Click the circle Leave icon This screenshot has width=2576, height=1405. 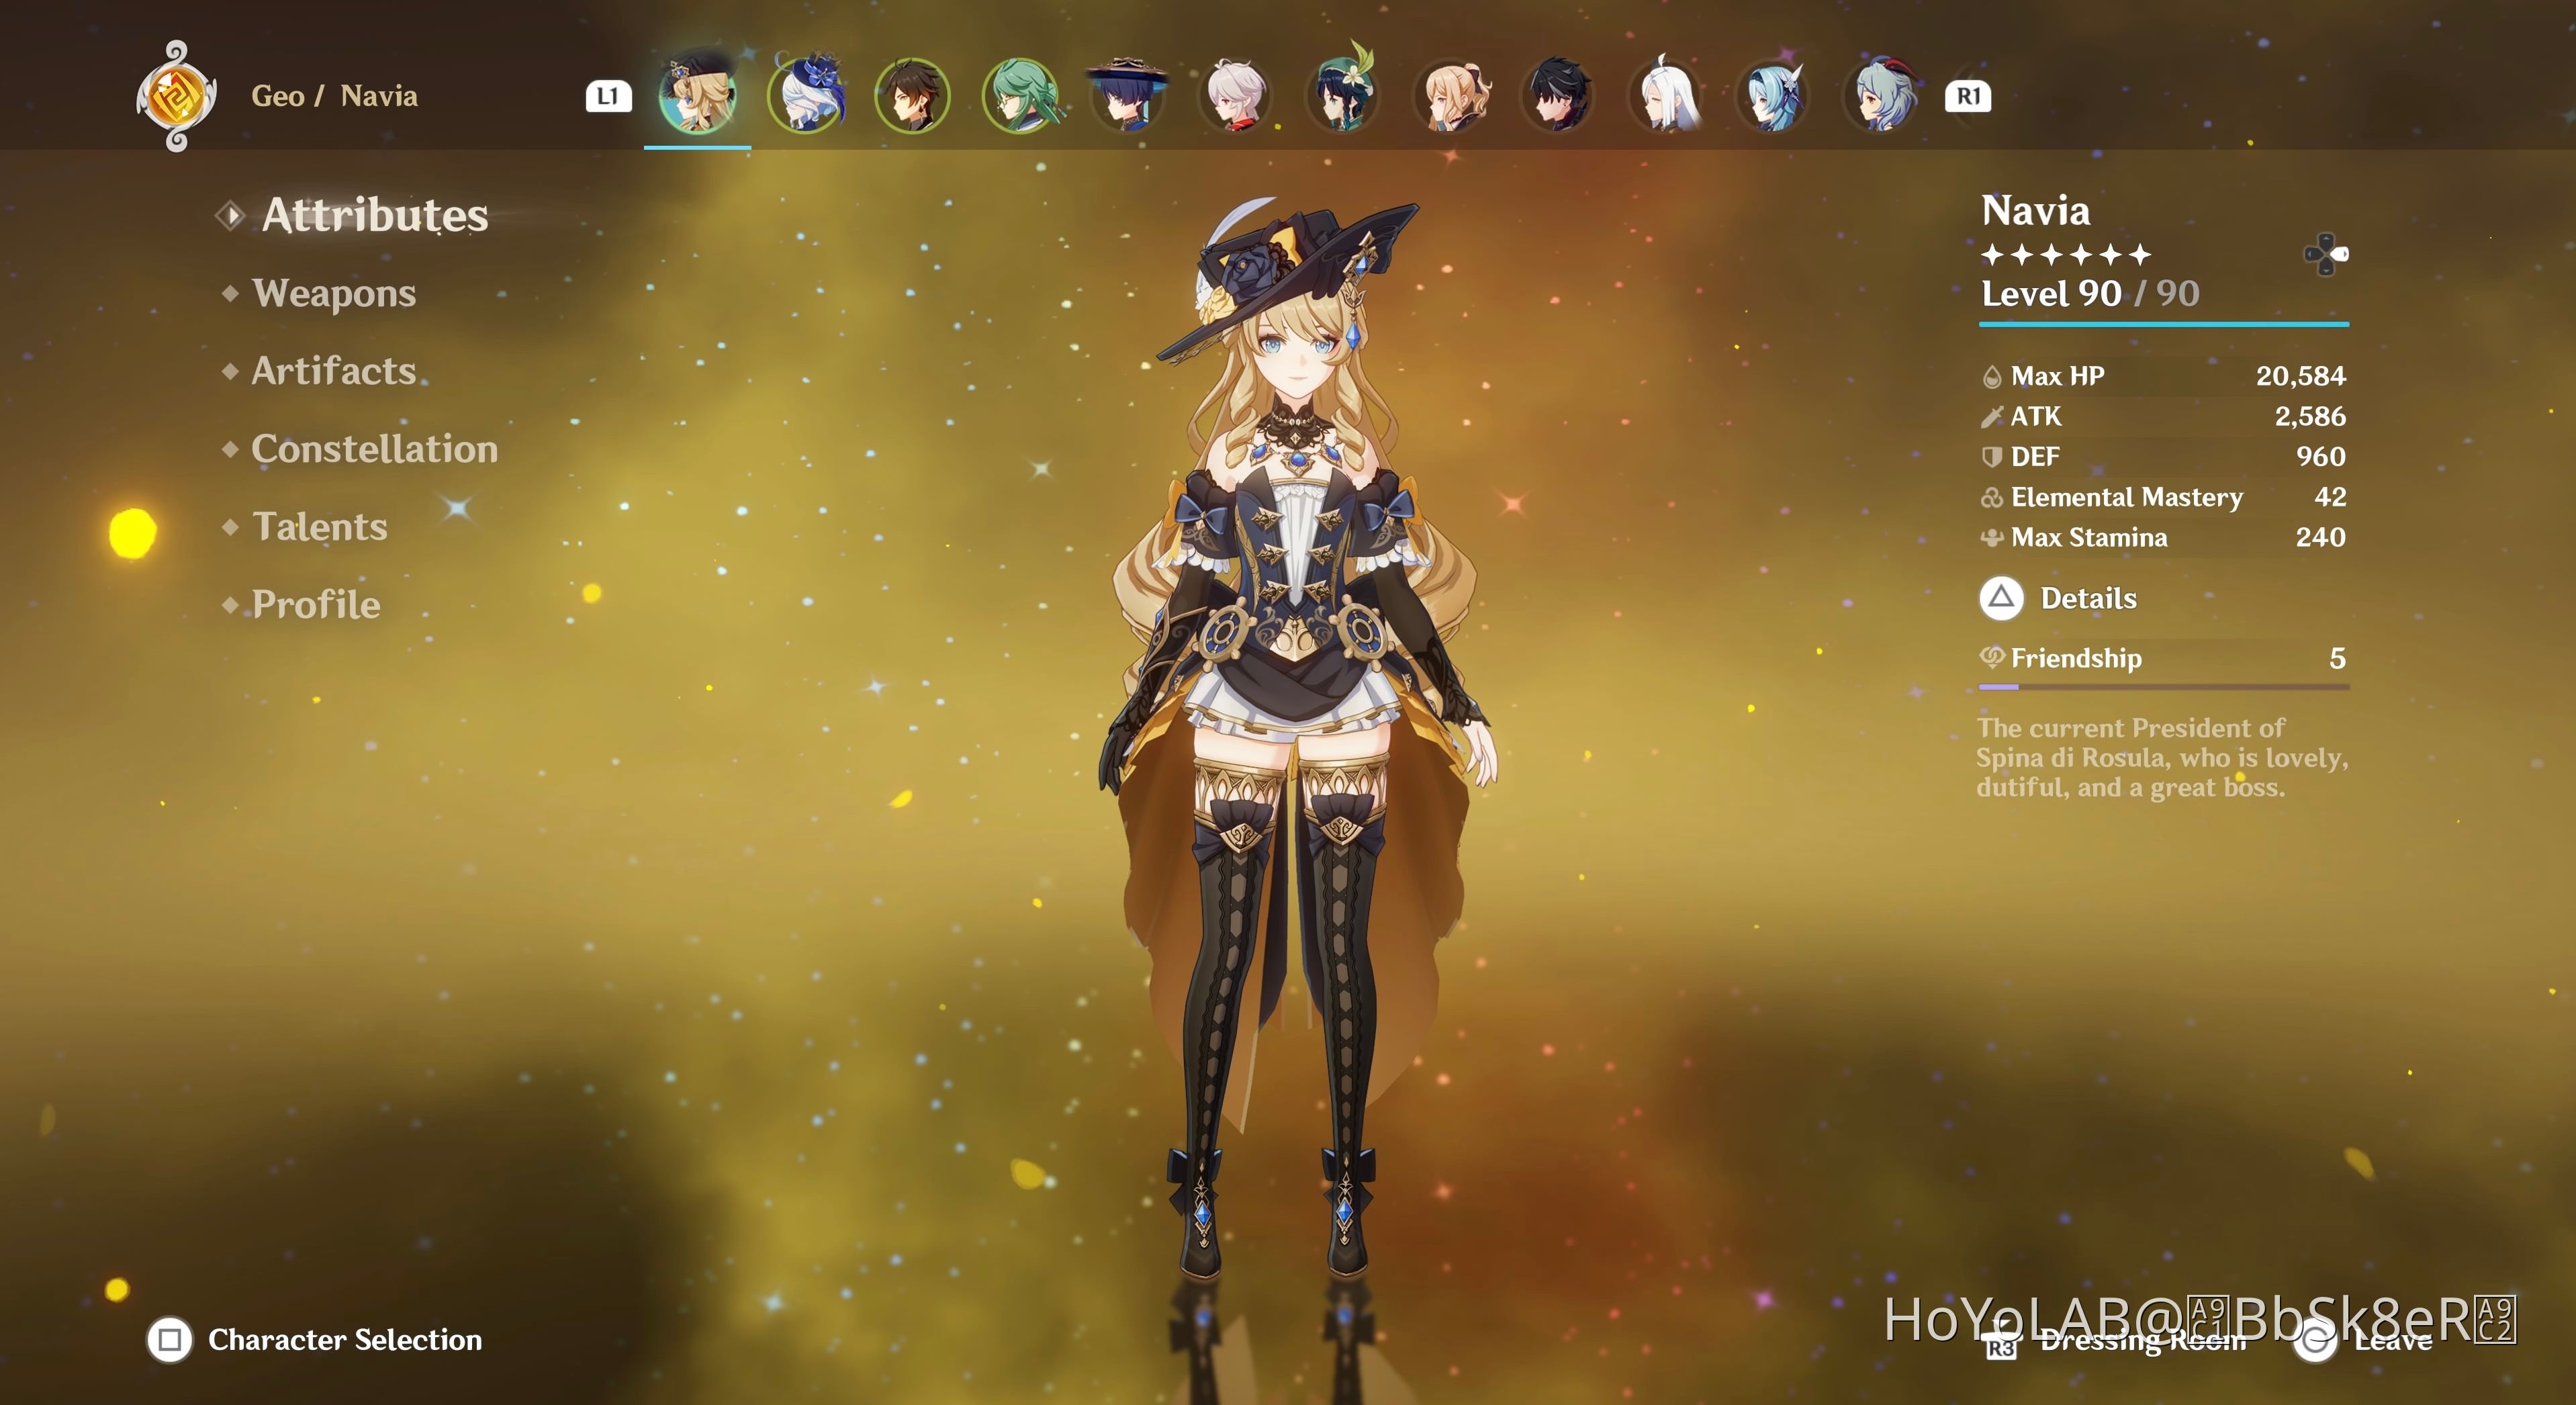point(2314,1340)
